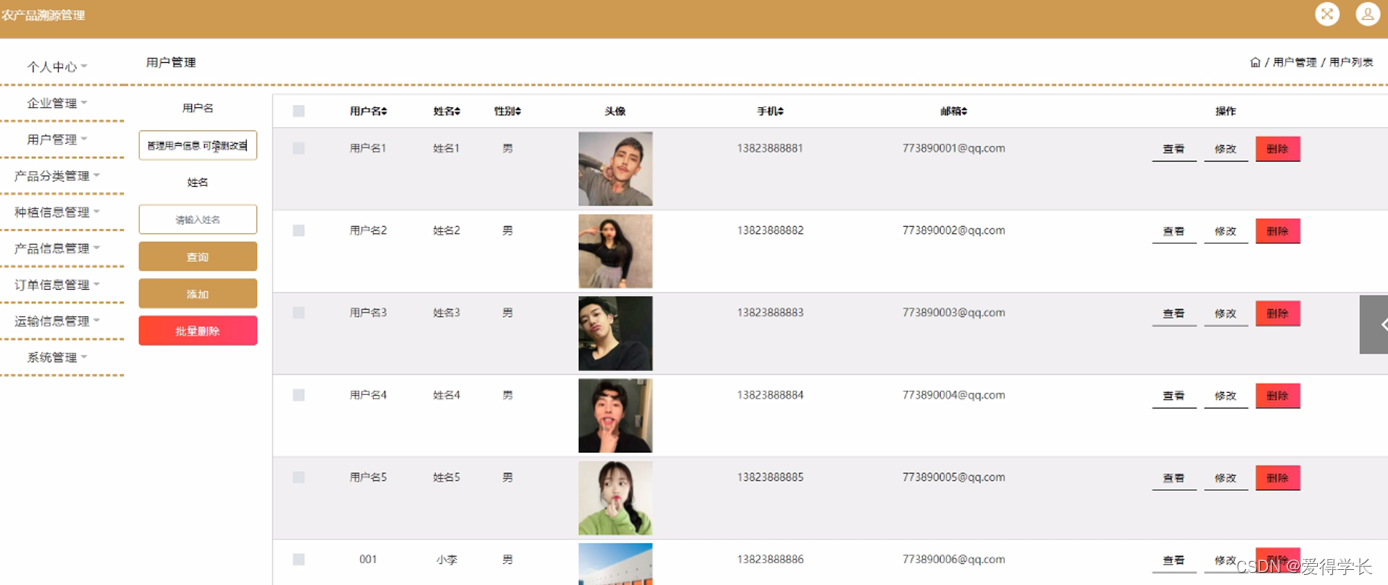Click 修改 for 用户名1
This screenshot has width=1388, height=585.
pos(1226,149)
